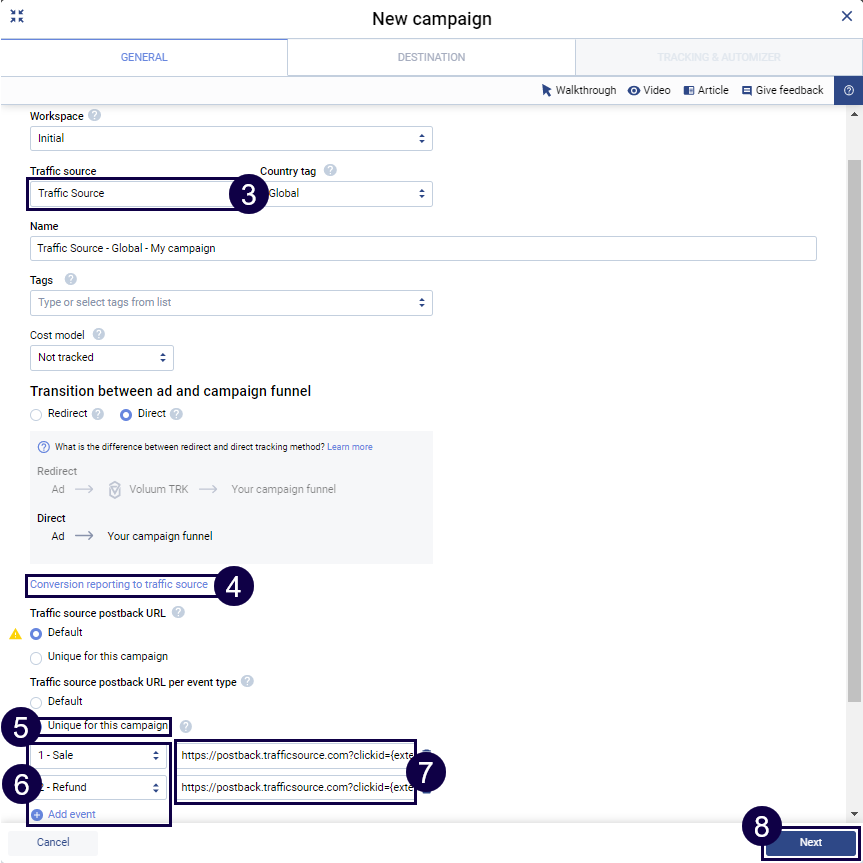
Task: Click the collapse window icon at top left
Action: (x=17, y=17)
